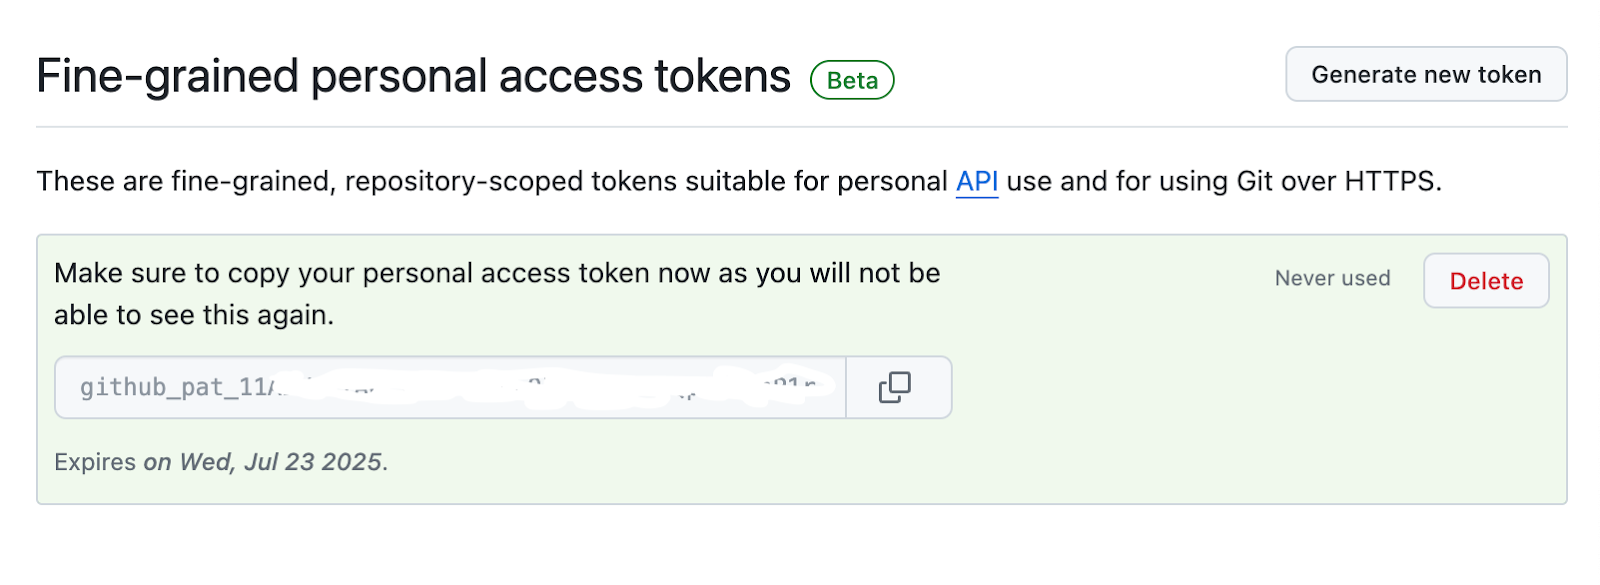The width and height of the screenshot is (1600, 585).
Task: Click the Generate new token button
Action: coord(1426,75)
